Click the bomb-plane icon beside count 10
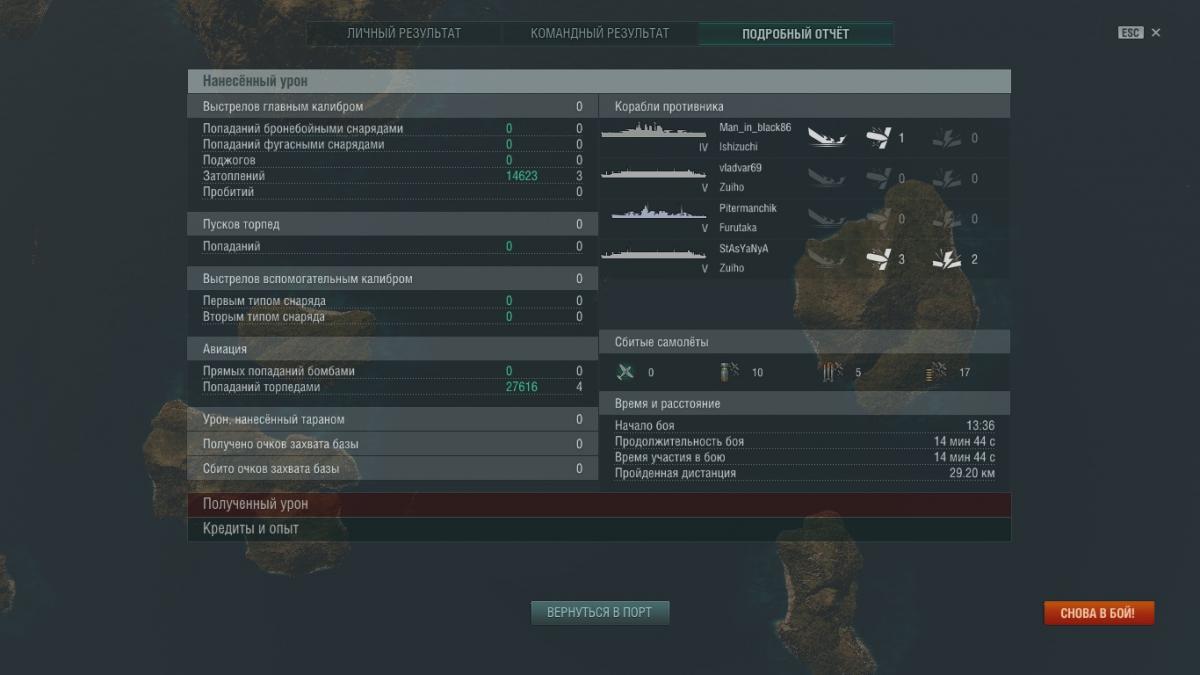Screen dimensions: 1200x675 click(729, 372)
